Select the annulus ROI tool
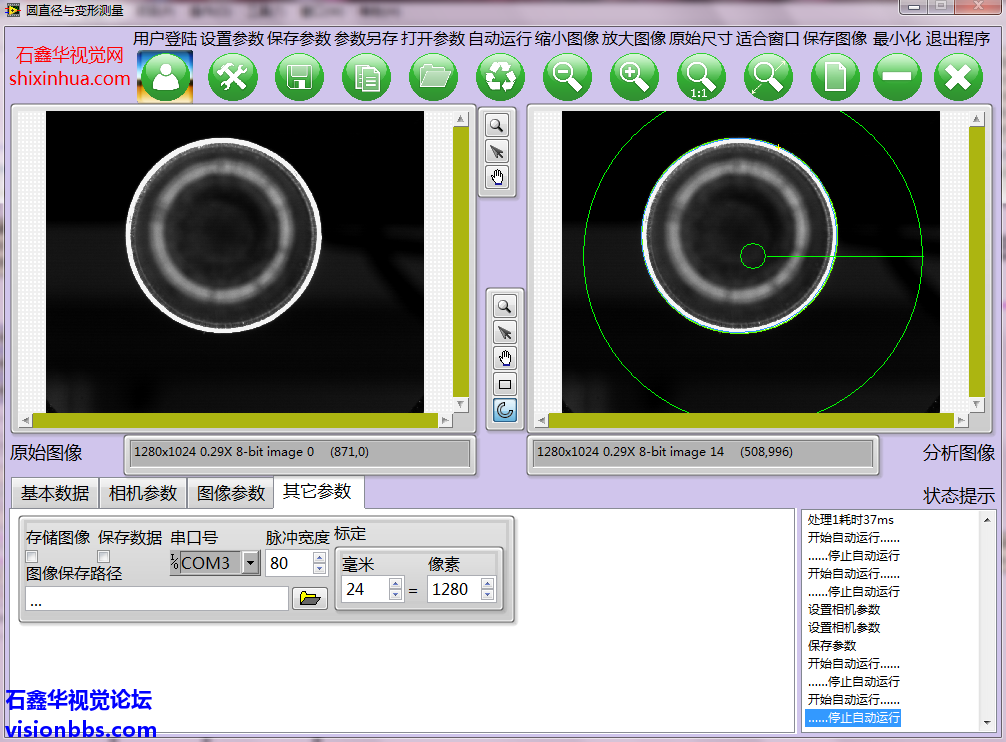 coord(505,410)
